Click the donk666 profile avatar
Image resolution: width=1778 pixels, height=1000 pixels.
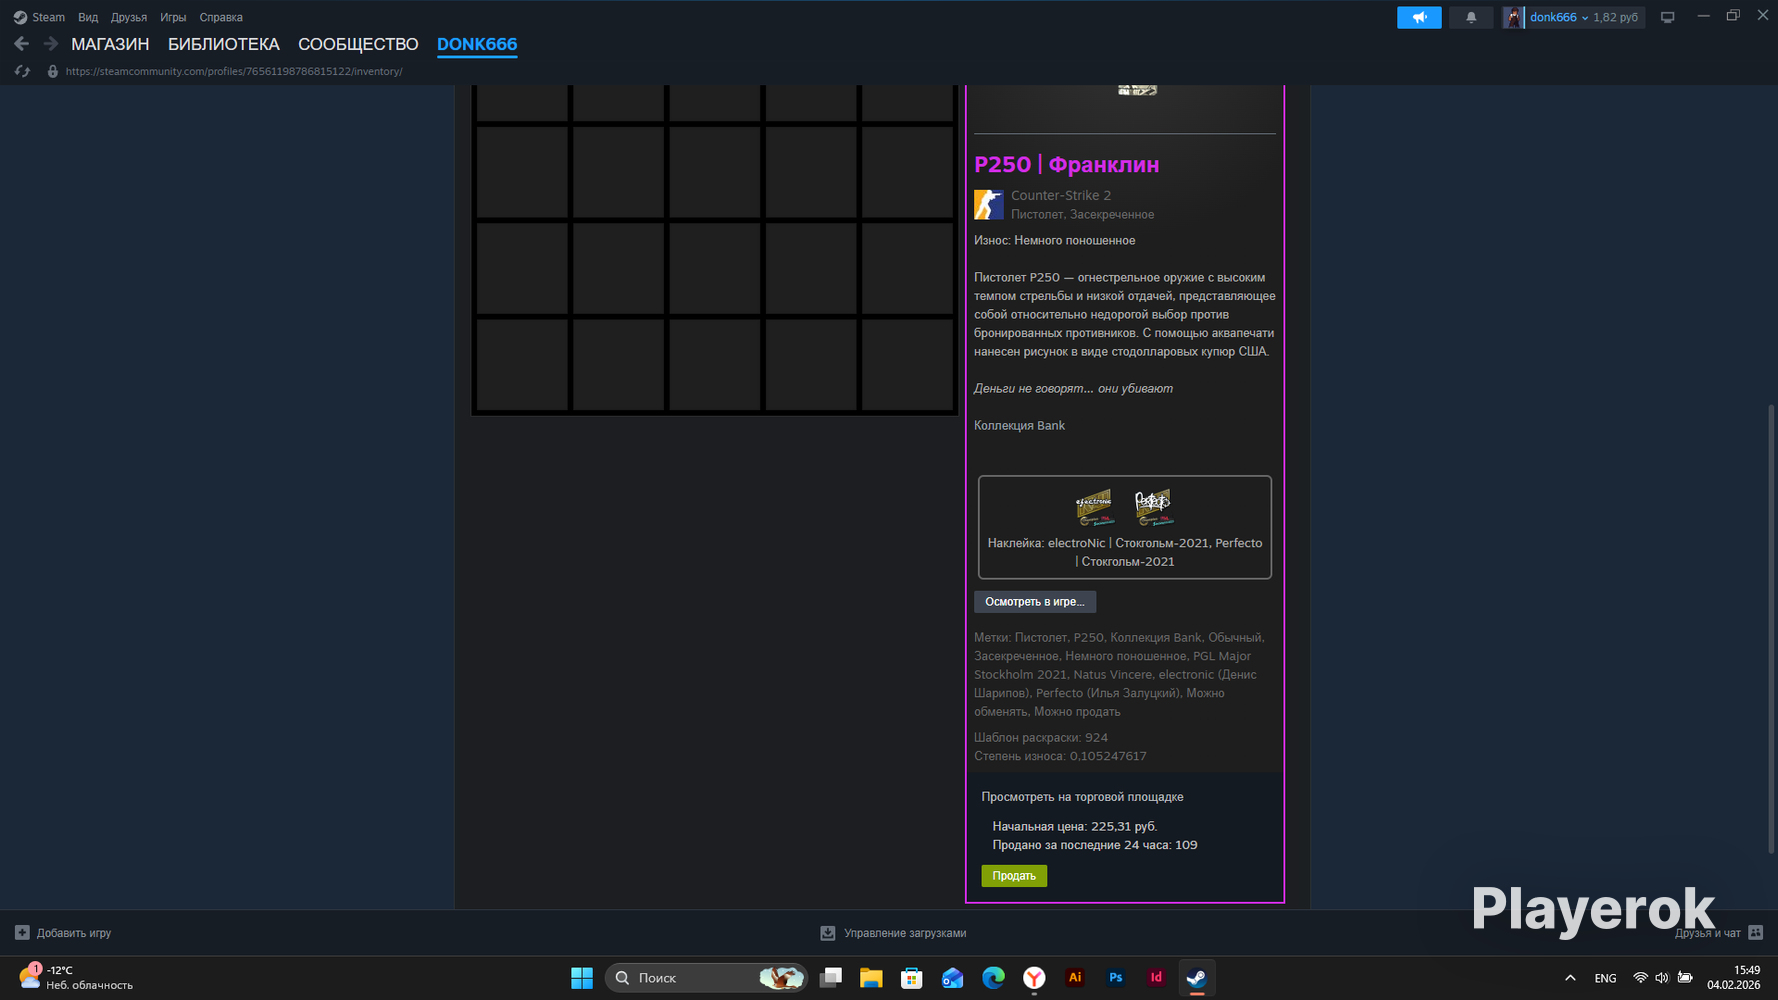click(x=1513, y=17)
